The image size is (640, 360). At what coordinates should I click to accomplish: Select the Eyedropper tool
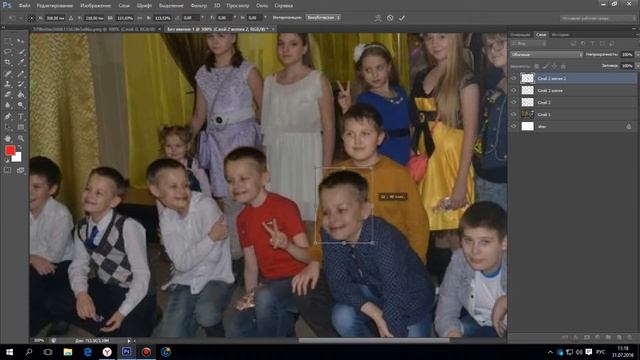(20, 62)
